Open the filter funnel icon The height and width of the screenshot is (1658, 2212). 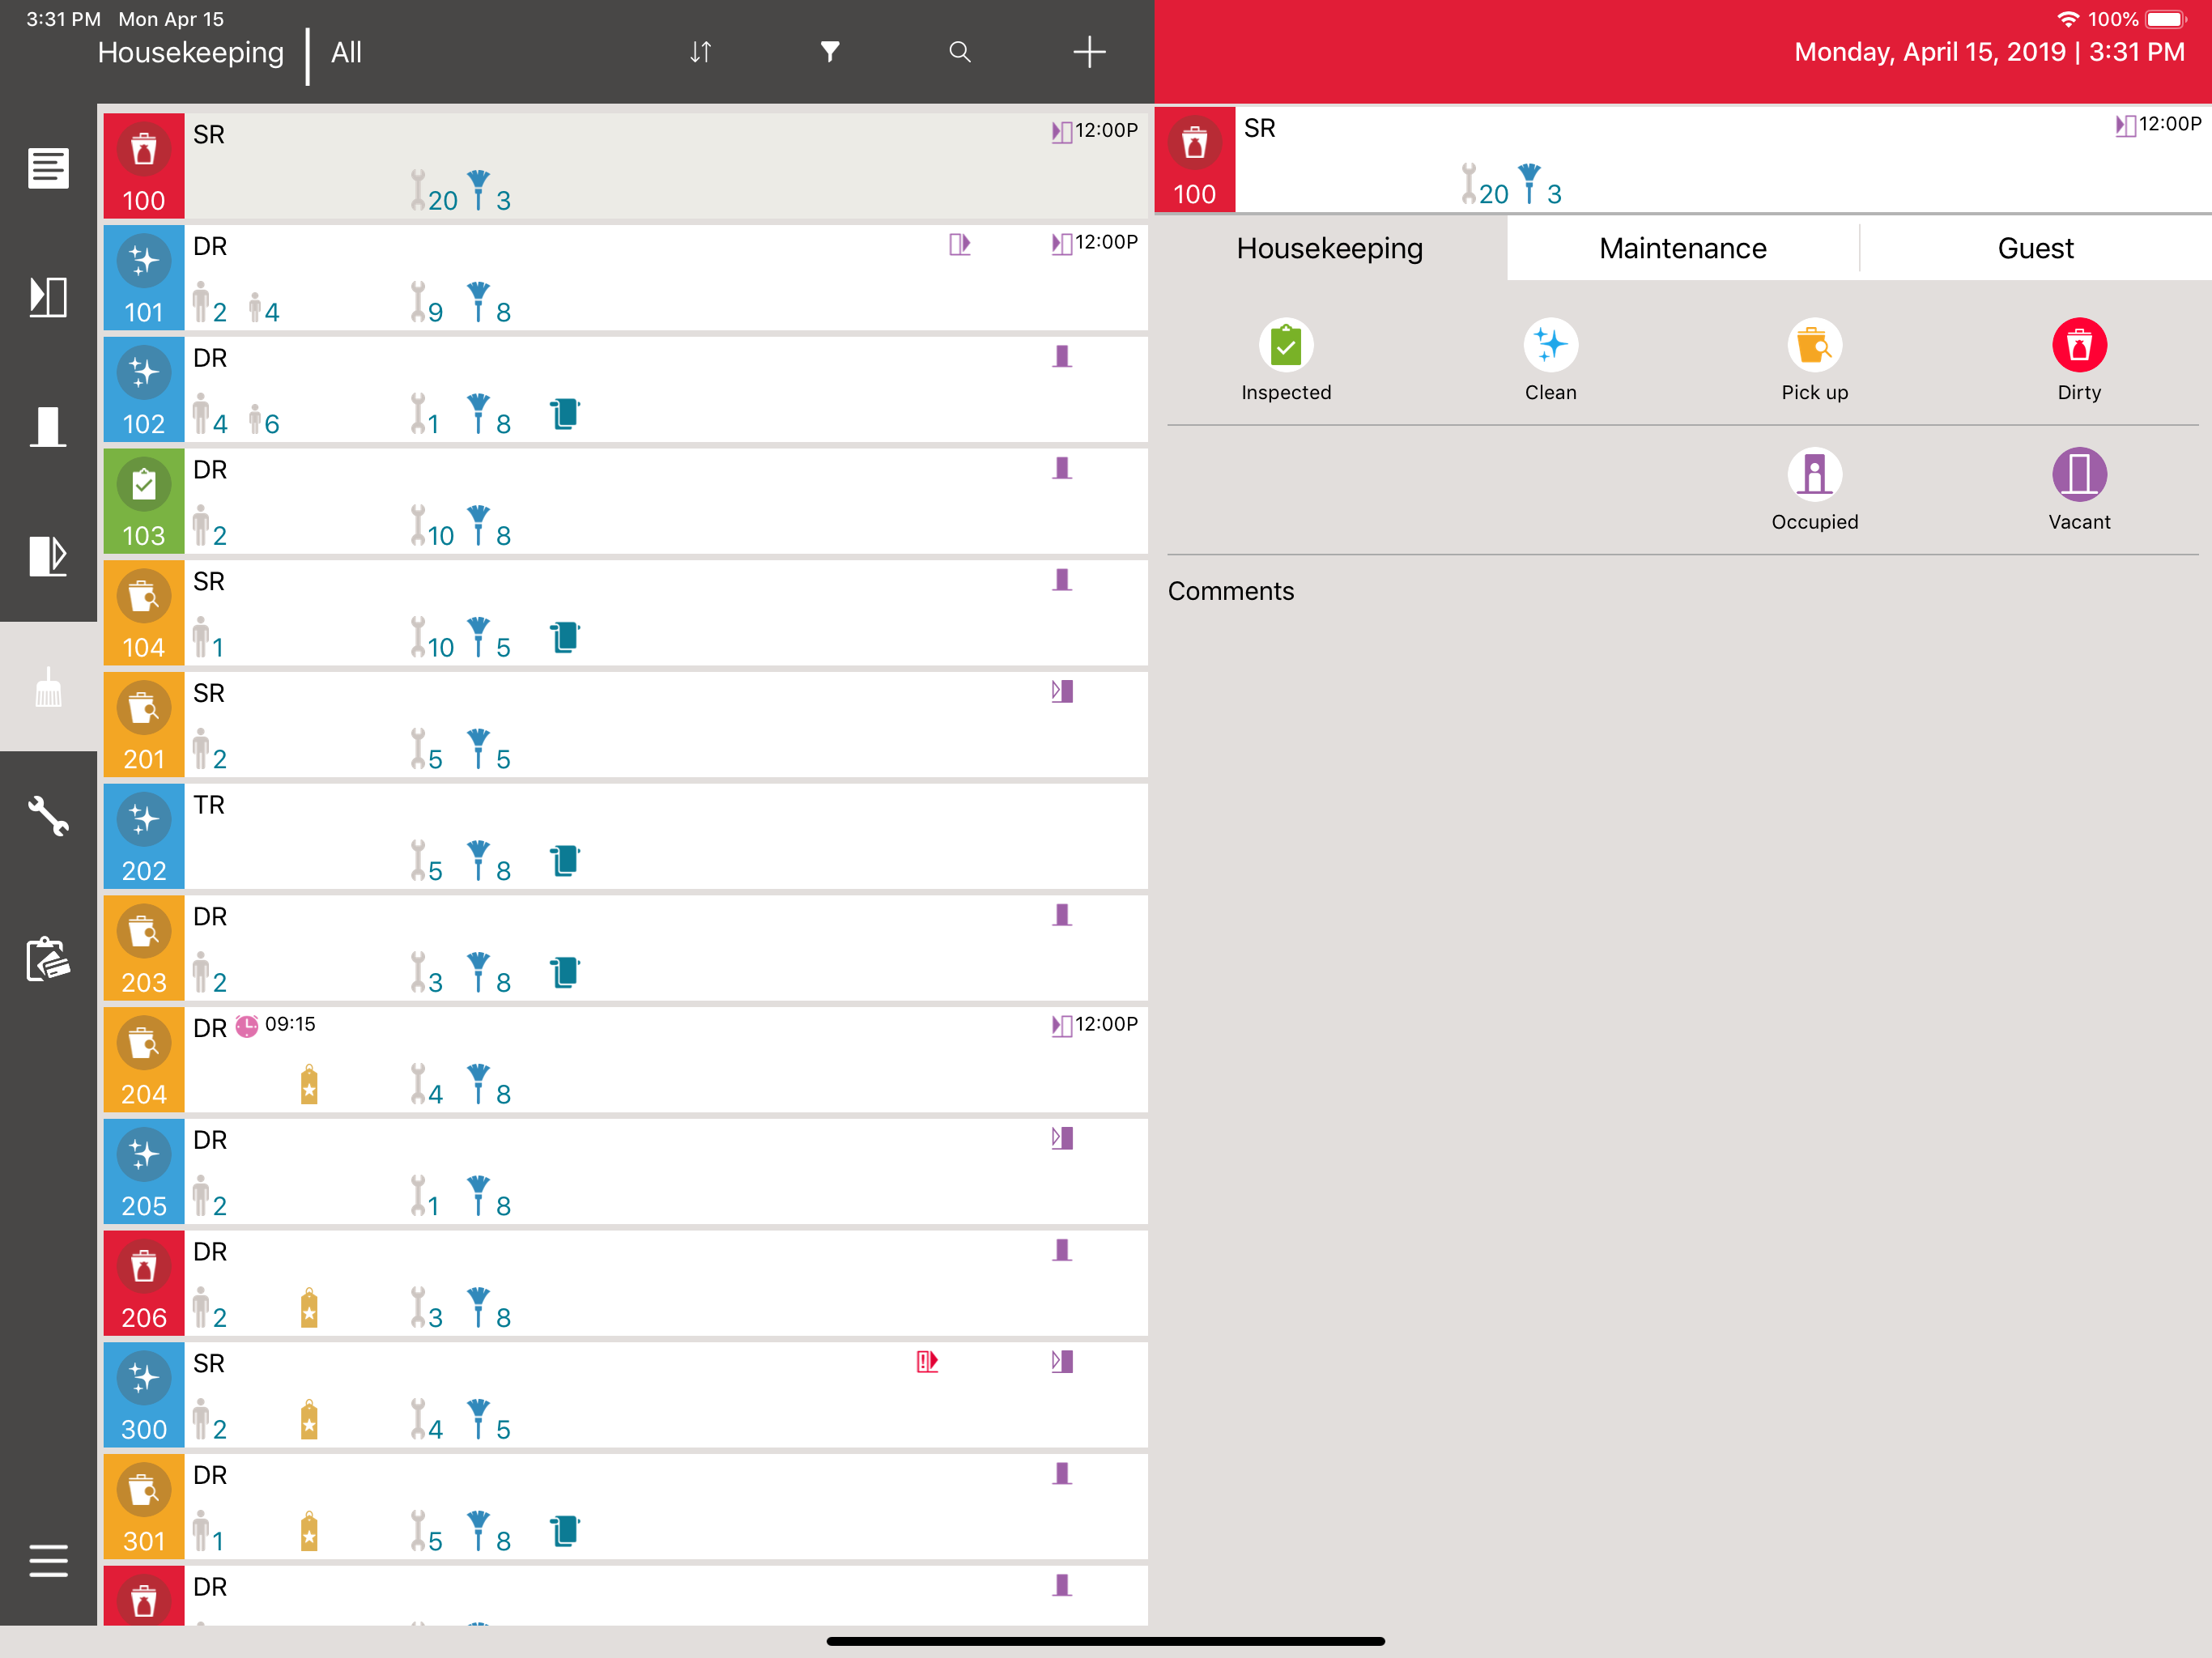point(830,52)
